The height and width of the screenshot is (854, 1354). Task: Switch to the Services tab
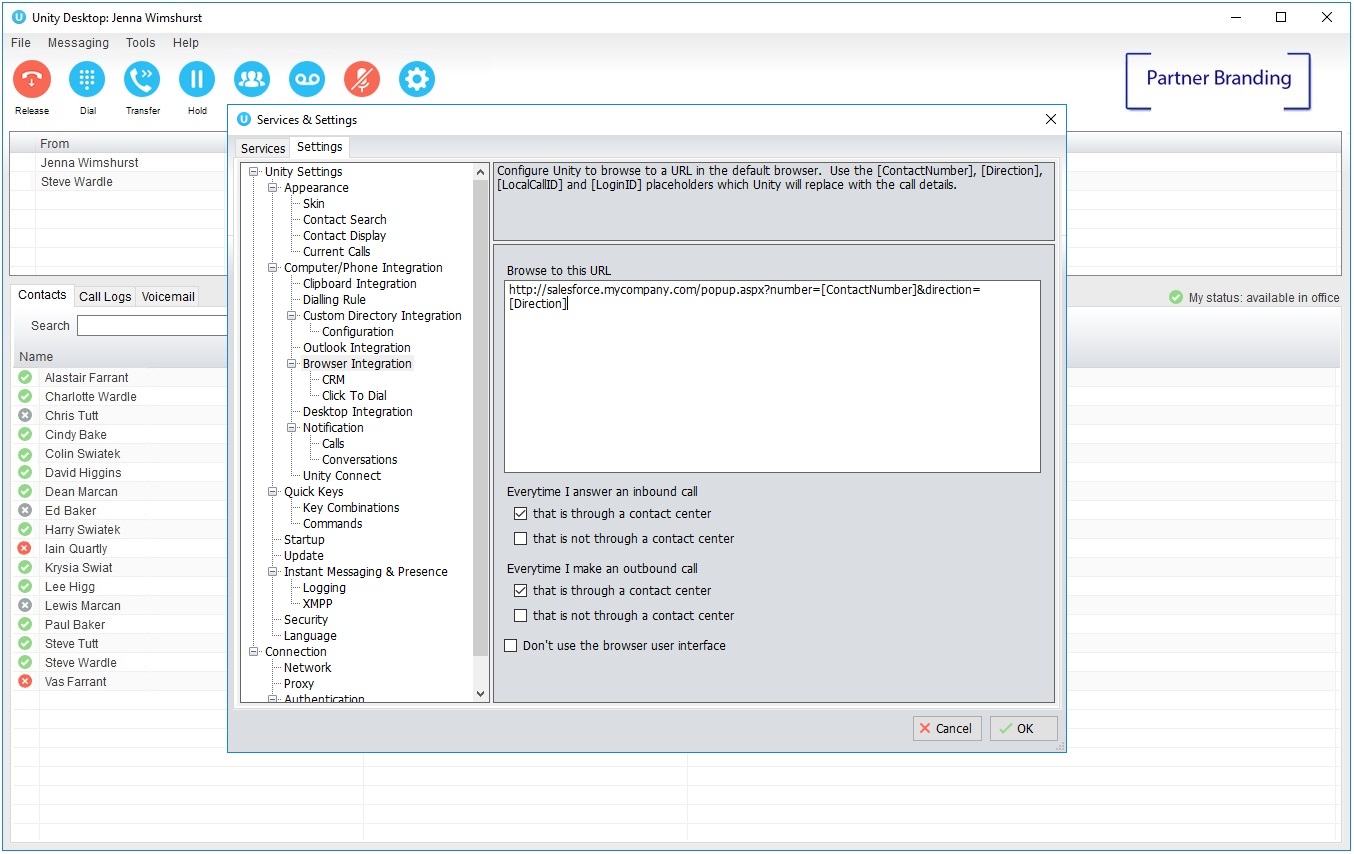point(263,148)
